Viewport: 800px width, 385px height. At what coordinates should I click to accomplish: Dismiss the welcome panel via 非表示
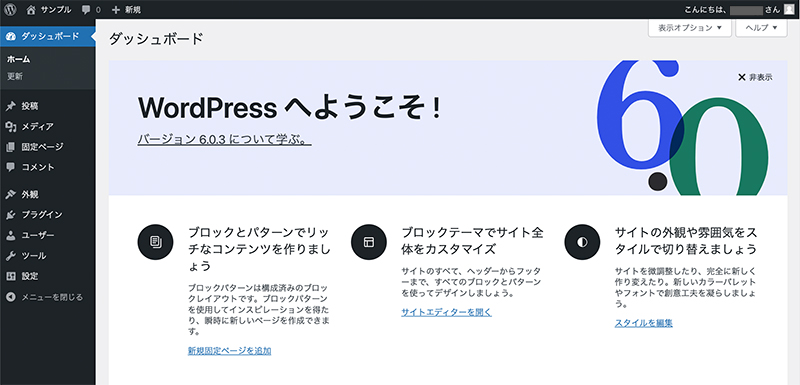point(755,78)
